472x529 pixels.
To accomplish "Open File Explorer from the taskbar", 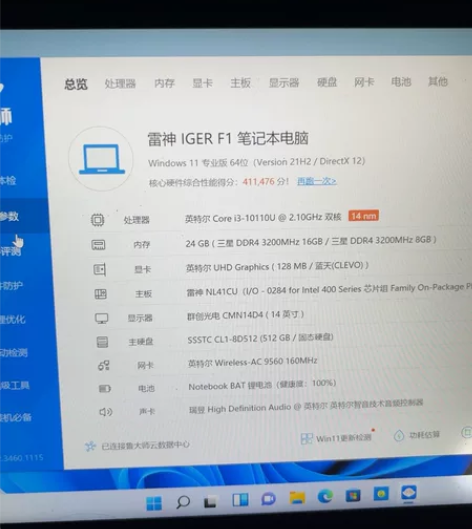I will (x=297, y=497).
